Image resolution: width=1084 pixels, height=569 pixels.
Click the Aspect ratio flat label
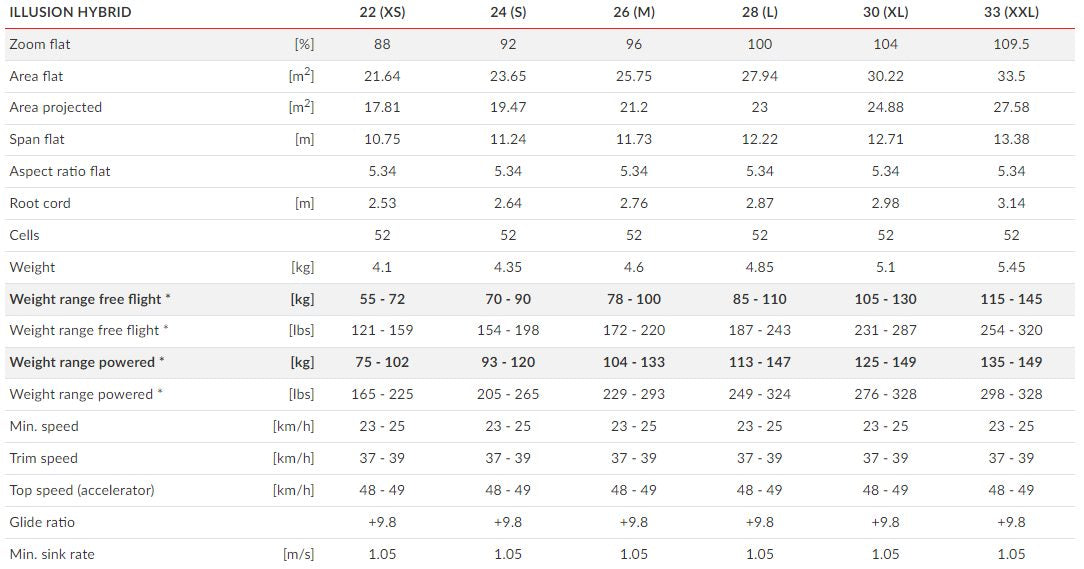60,171
